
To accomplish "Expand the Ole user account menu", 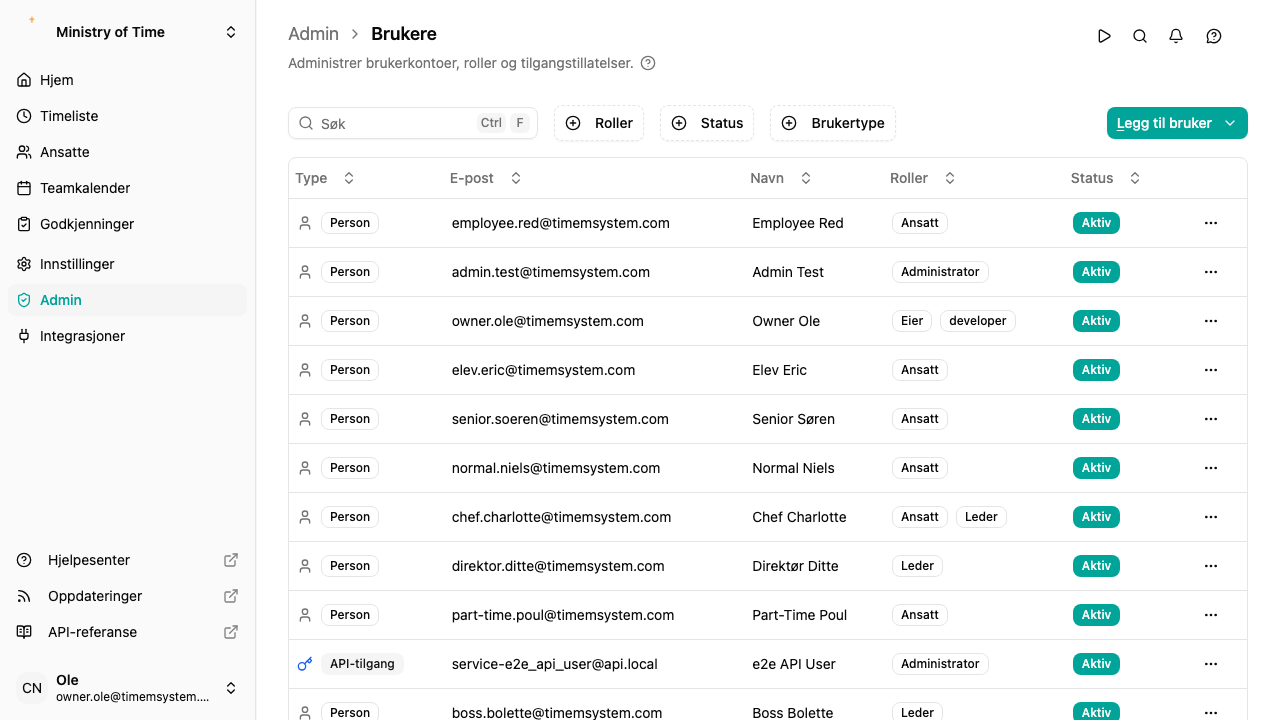I will pos(128,688).
